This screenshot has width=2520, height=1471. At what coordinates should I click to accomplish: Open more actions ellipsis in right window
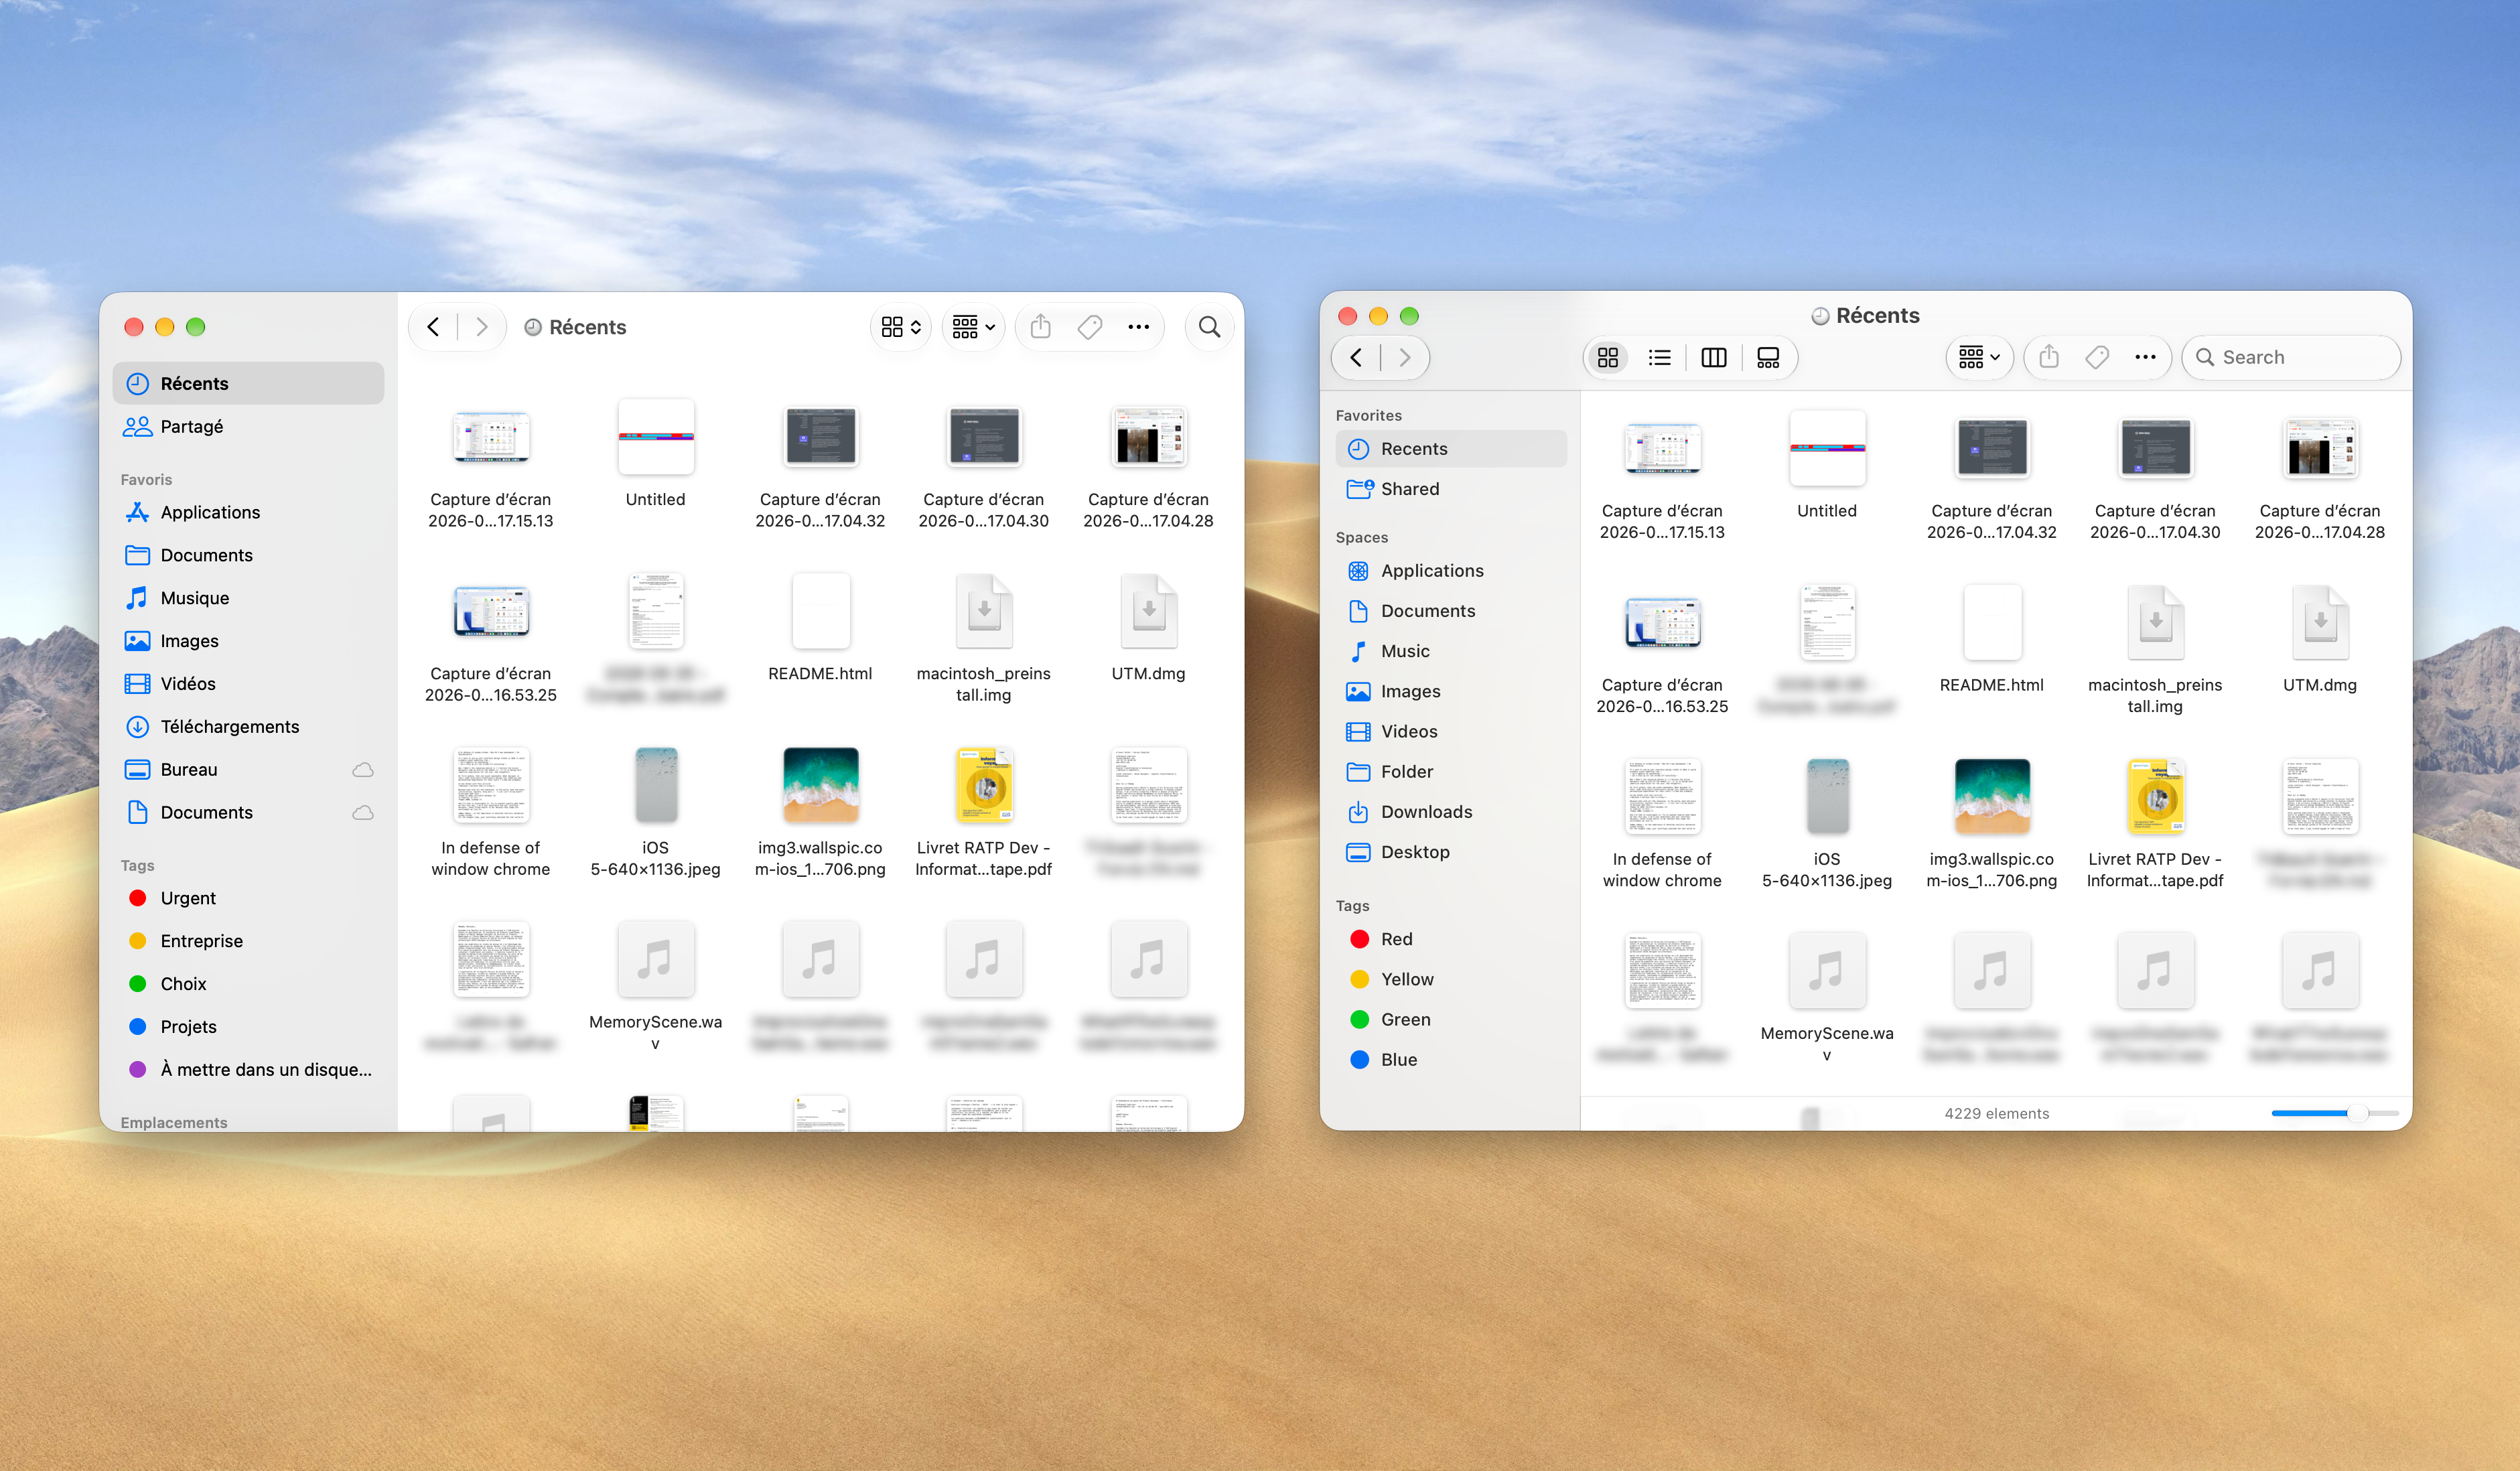pos(2145,357)
